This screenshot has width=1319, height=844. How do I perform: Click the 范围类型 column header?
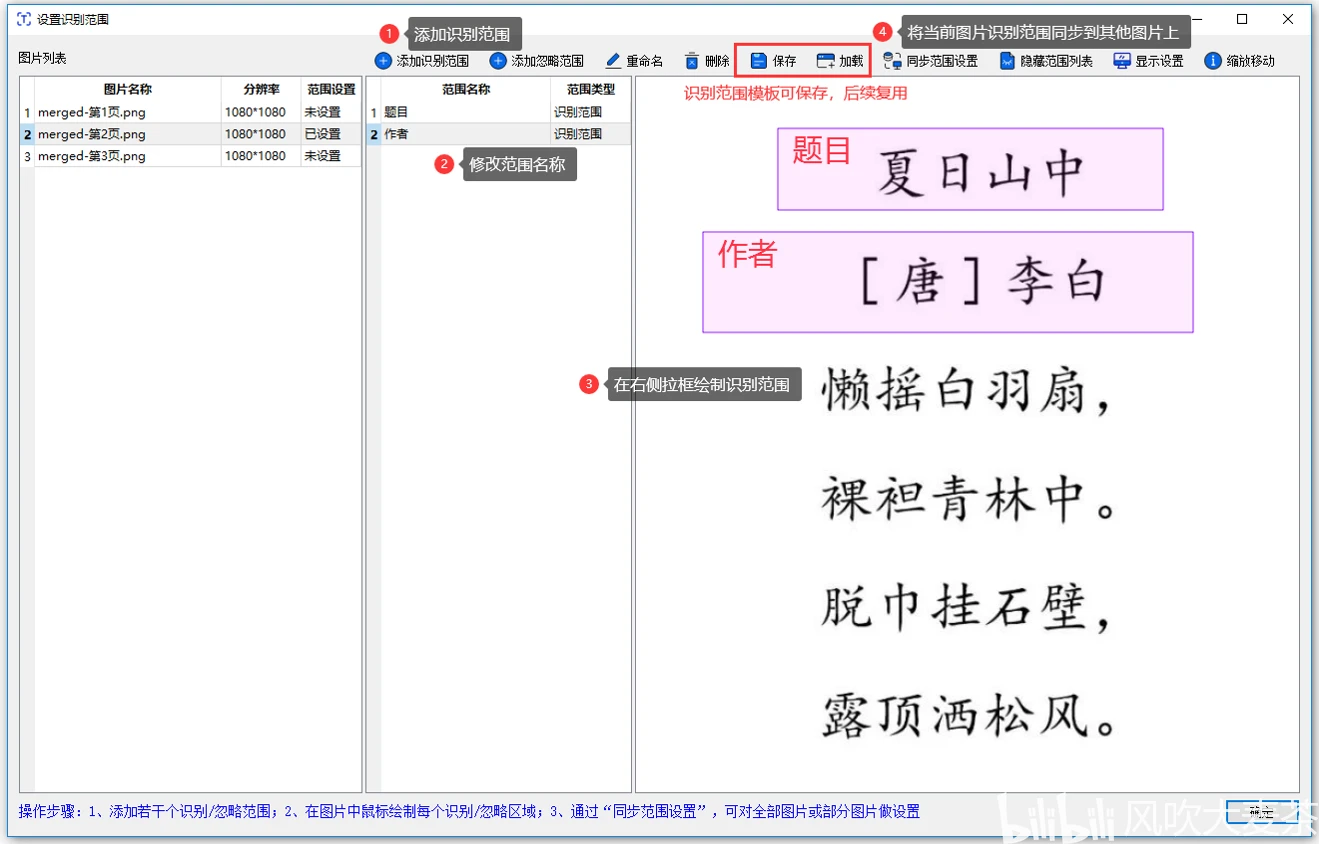click(x=591, y=89)
